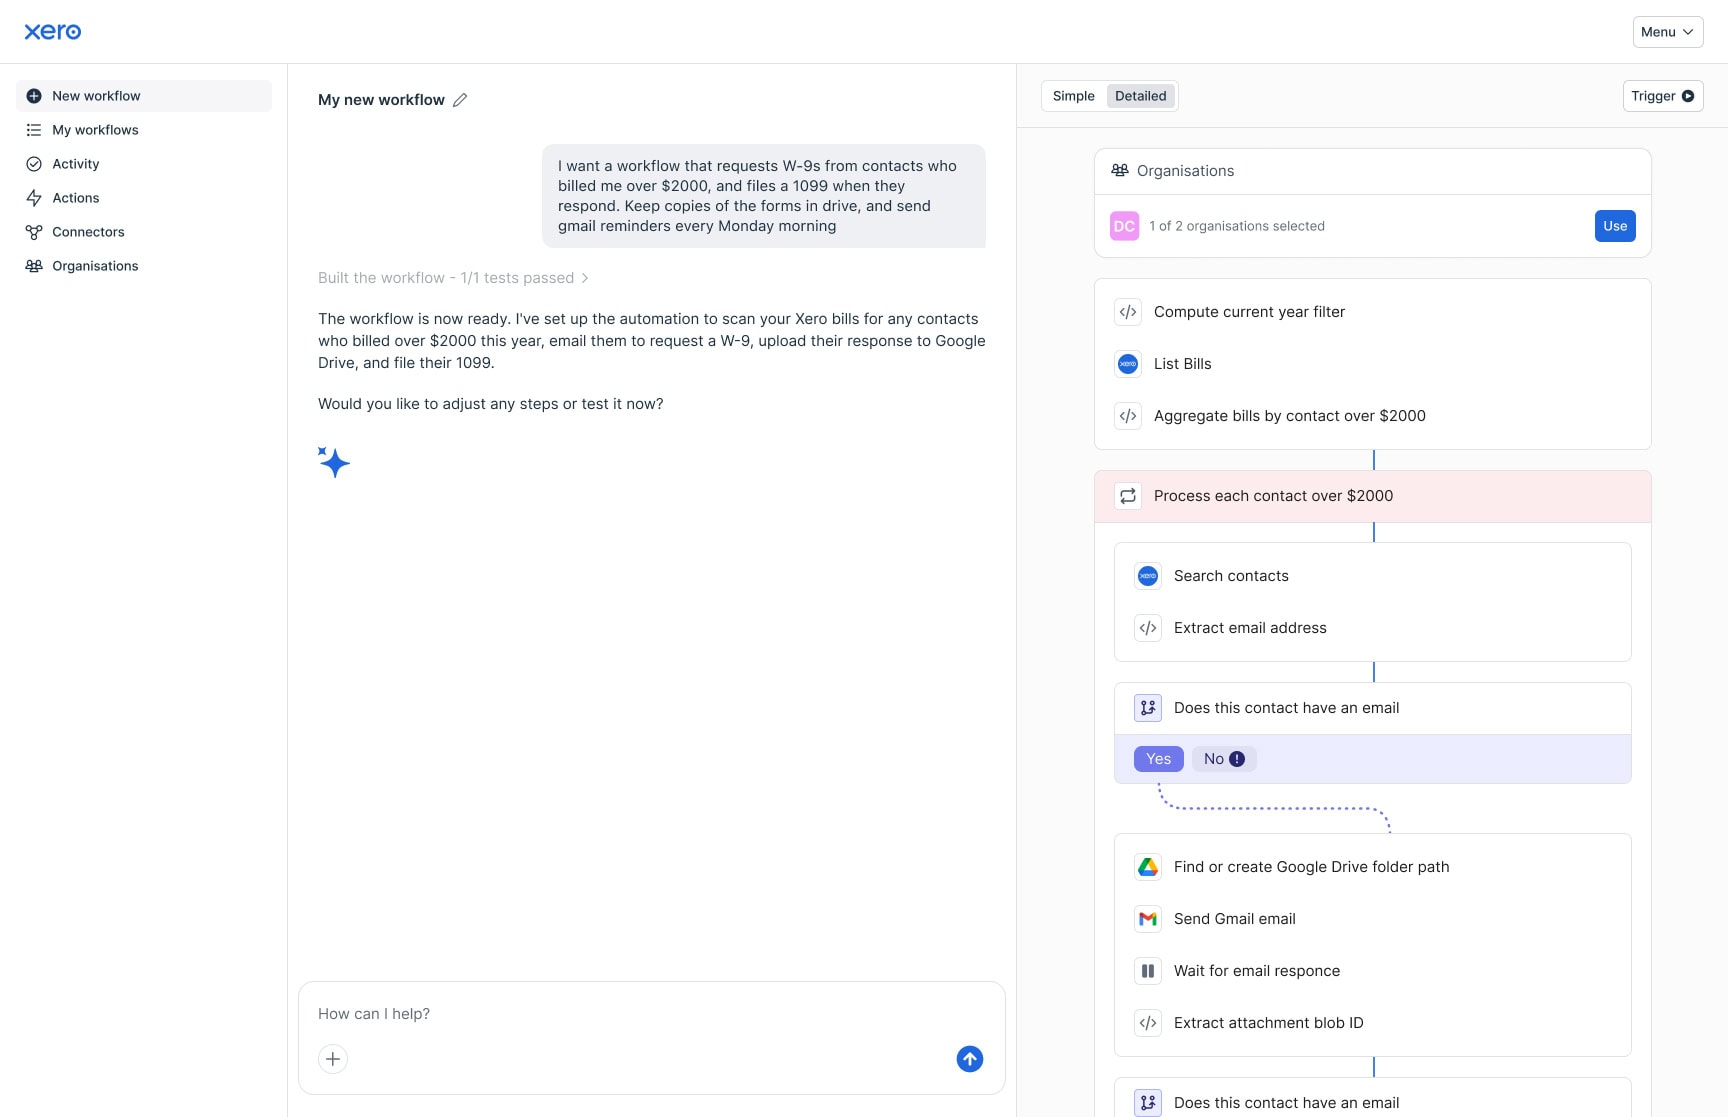1728x1117 pixels.
Task: Focus the 'How can I help?' input
Action: 652,1014
